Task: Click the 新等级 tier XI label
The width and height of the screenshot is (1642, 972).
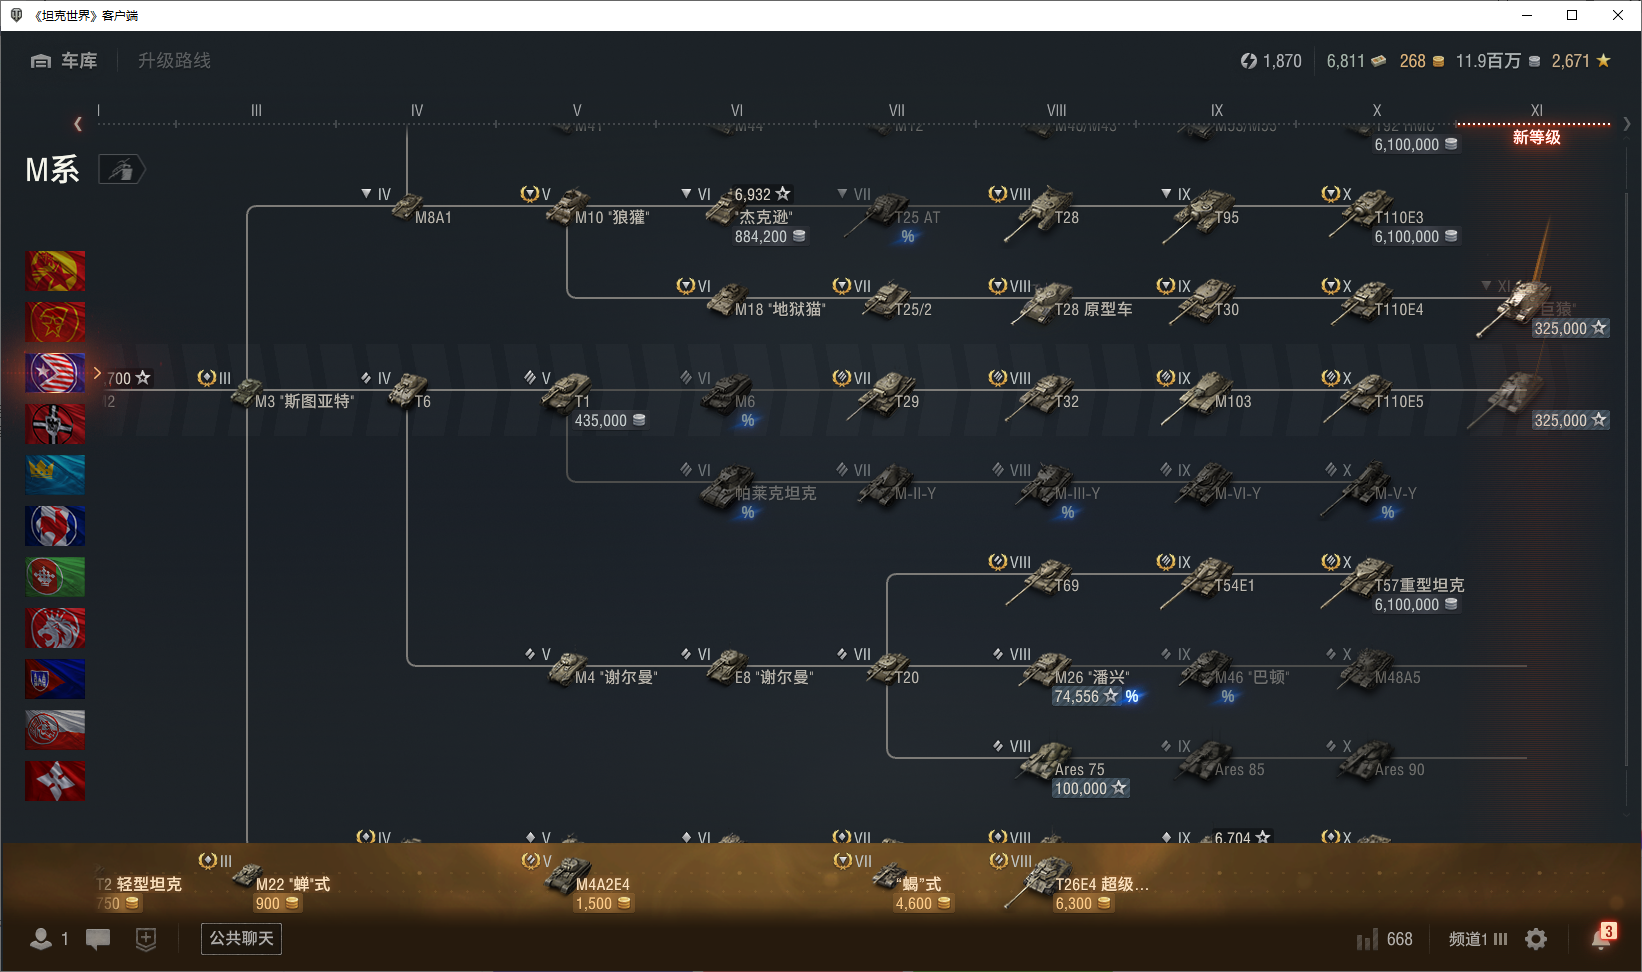Action: click(x=1536, y=137)
